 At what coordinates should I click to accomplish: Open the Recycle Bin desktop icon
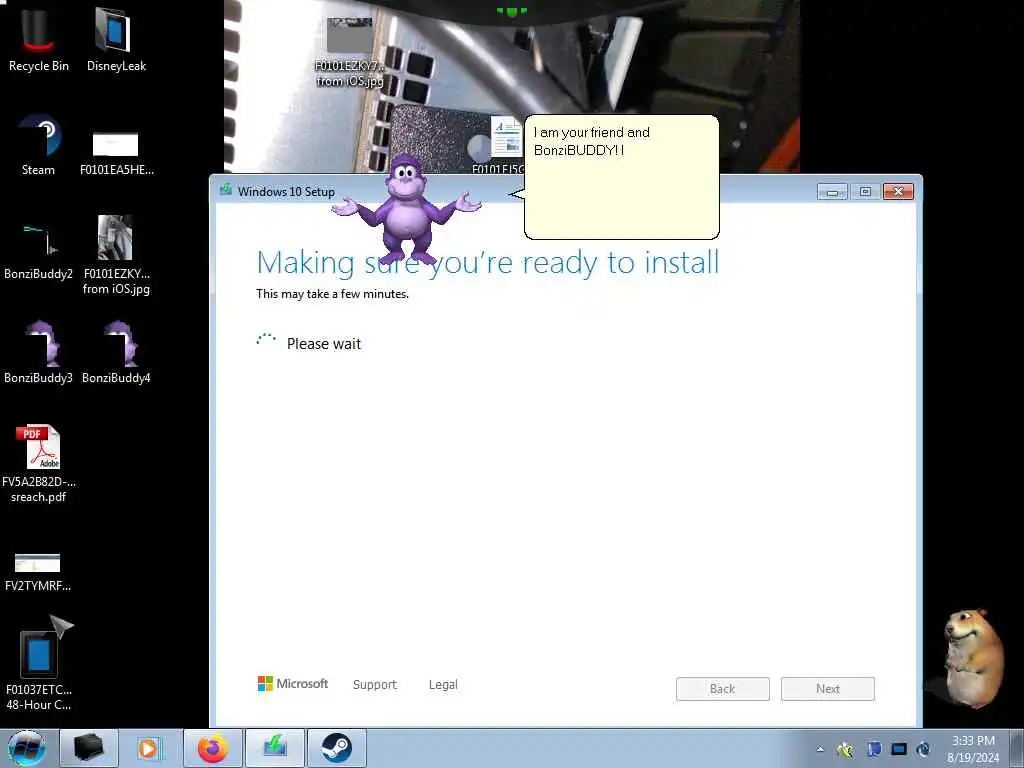38,39
